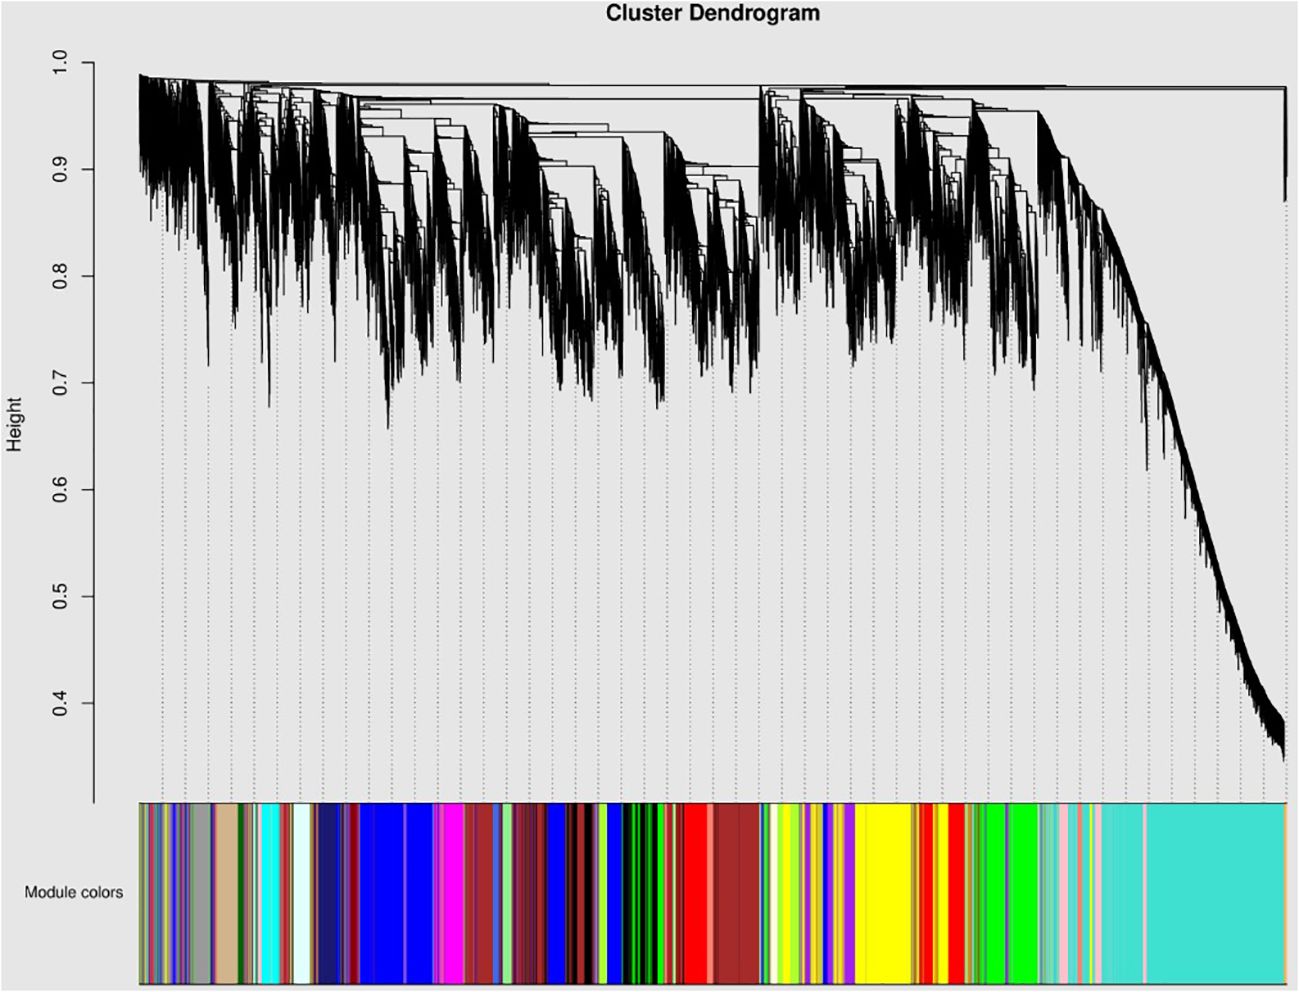
Task: Select the 1.0 tick on Height axis
Action: [x=62, y=63]
